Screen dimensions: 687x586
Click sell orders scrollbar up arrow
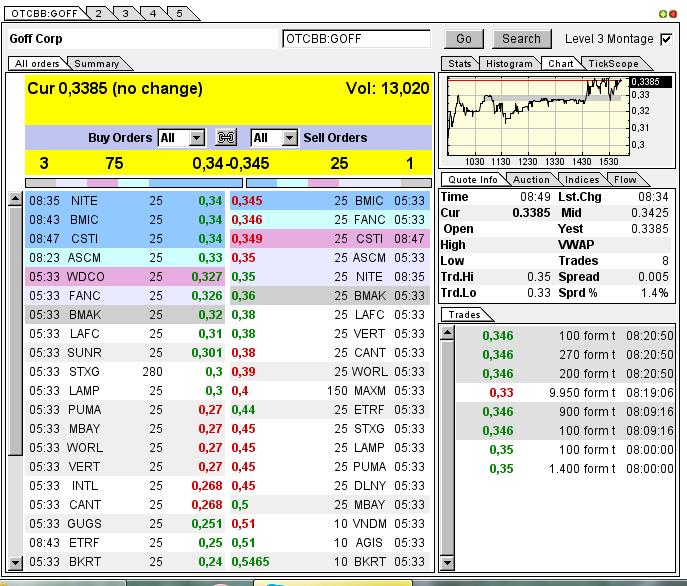tap(447, 332)
